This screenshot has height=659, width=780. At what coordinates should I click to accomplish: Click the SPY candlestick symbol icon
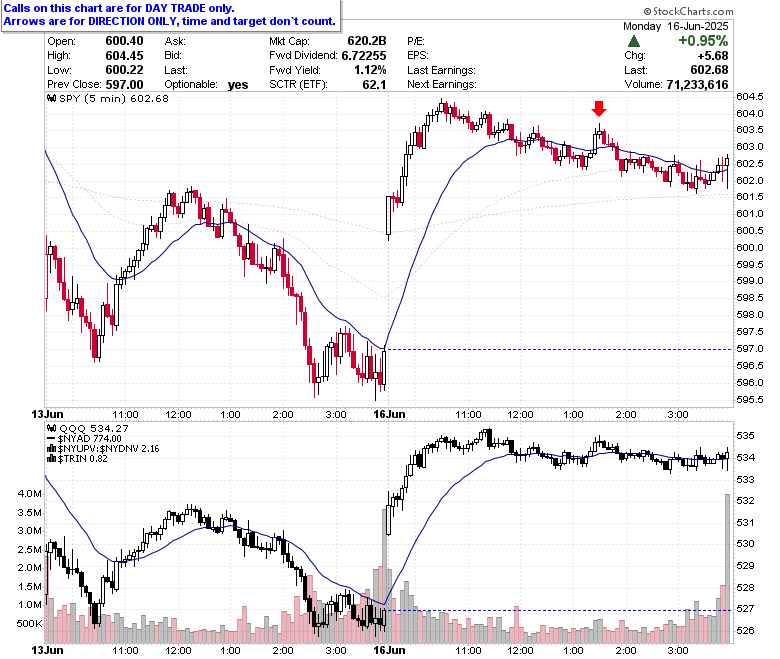[x=52, y=98]
